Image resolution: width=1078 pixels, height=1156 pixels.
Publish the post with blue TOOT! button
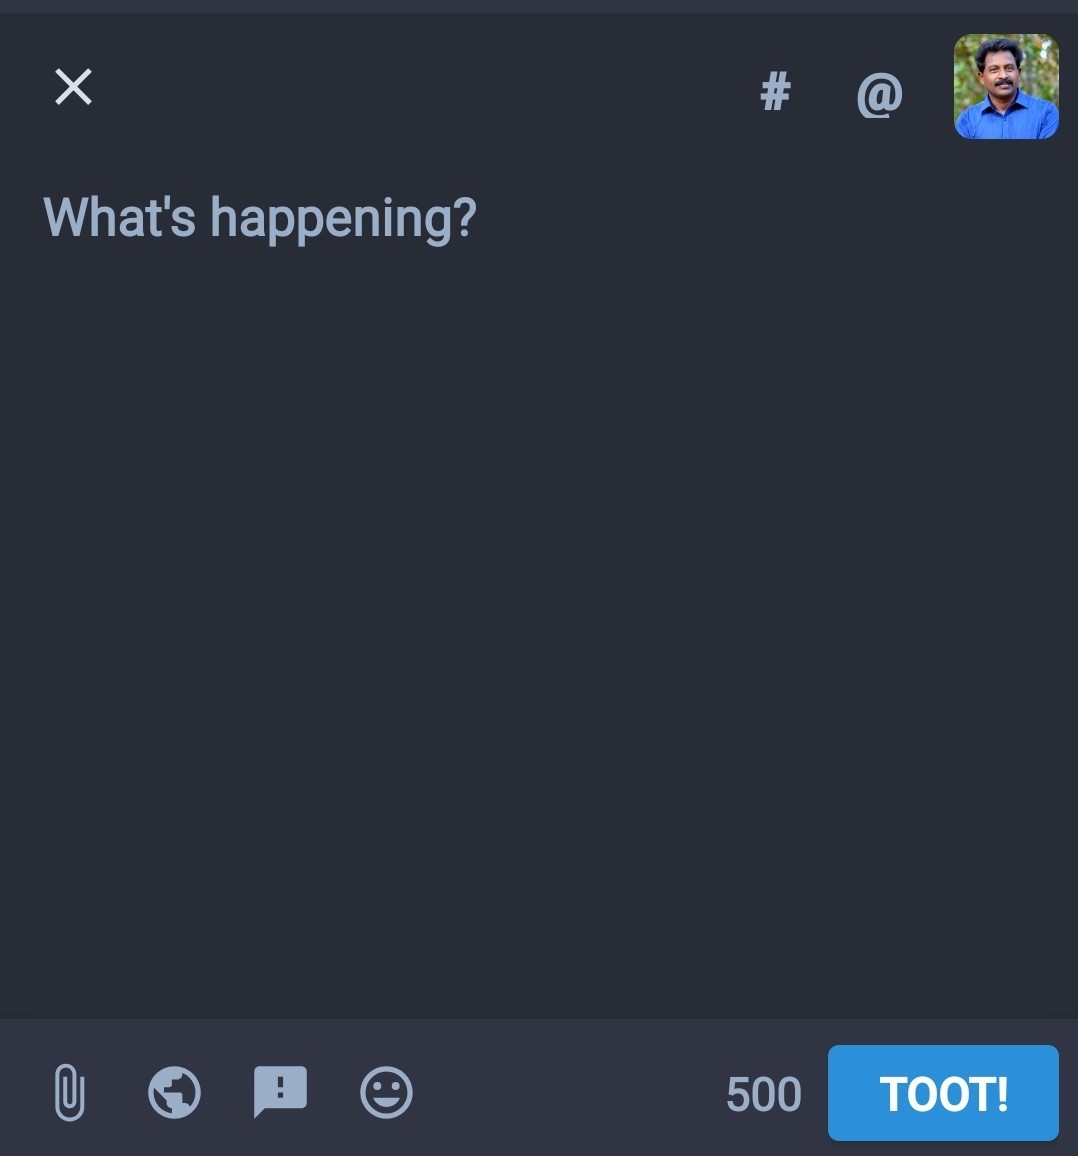pyautogui.click(x=943, y=1093)
